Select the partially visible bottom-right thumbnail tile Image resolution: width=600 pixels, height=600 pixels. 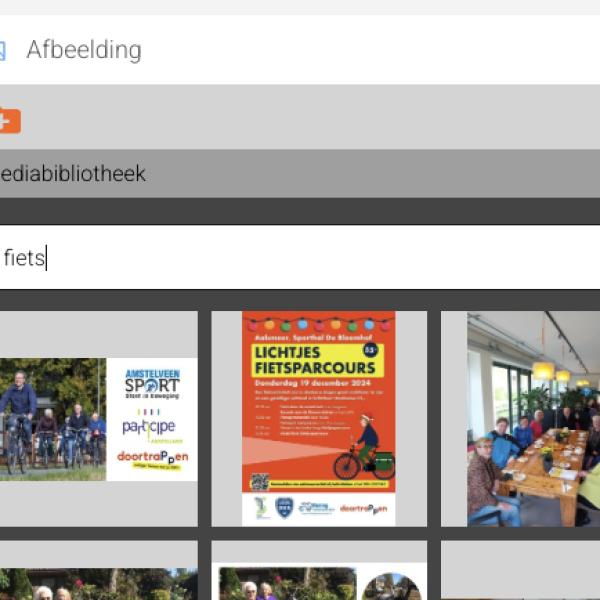(x=520, y=570)
